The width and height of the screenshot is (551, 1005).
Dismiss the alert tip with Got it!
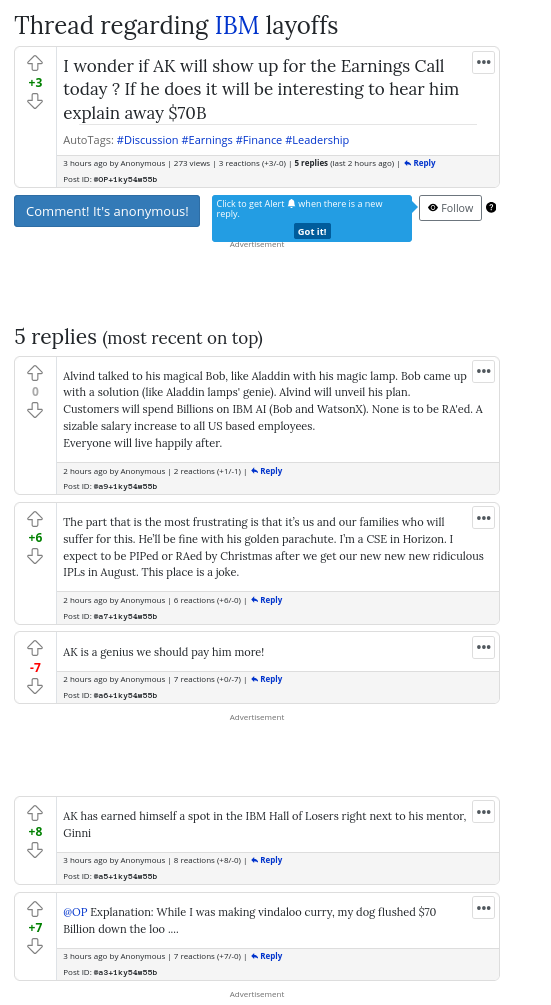[x=312, y=231]
